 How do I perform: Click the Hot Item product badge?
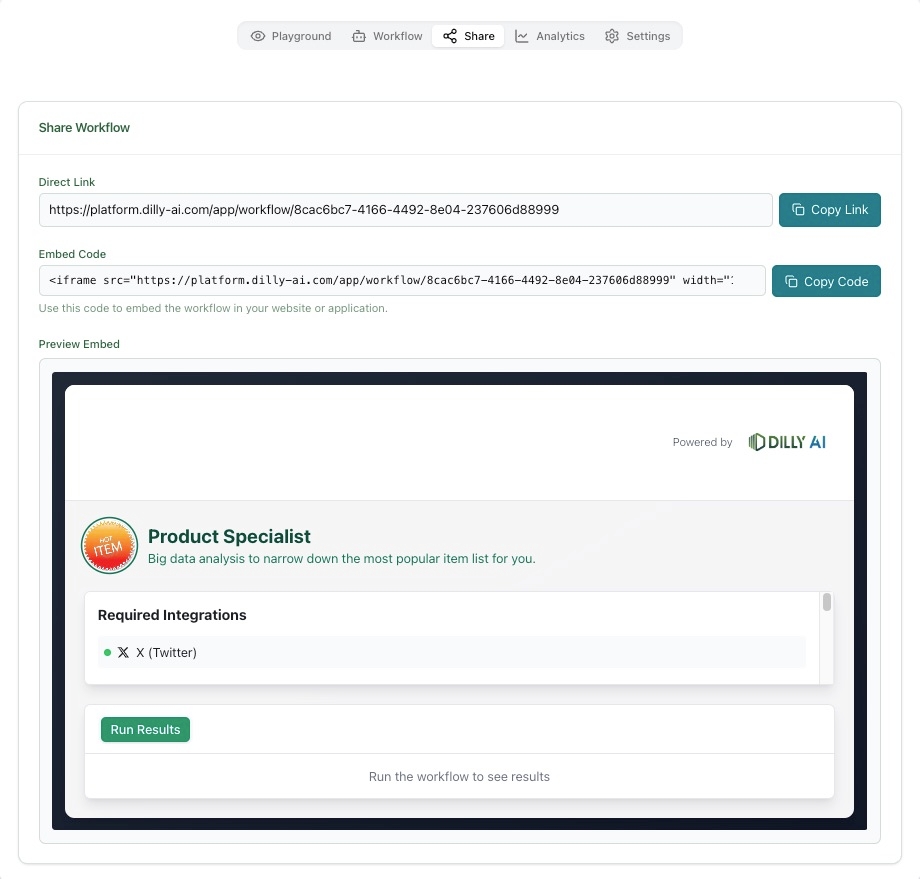[x=109, y=546]
